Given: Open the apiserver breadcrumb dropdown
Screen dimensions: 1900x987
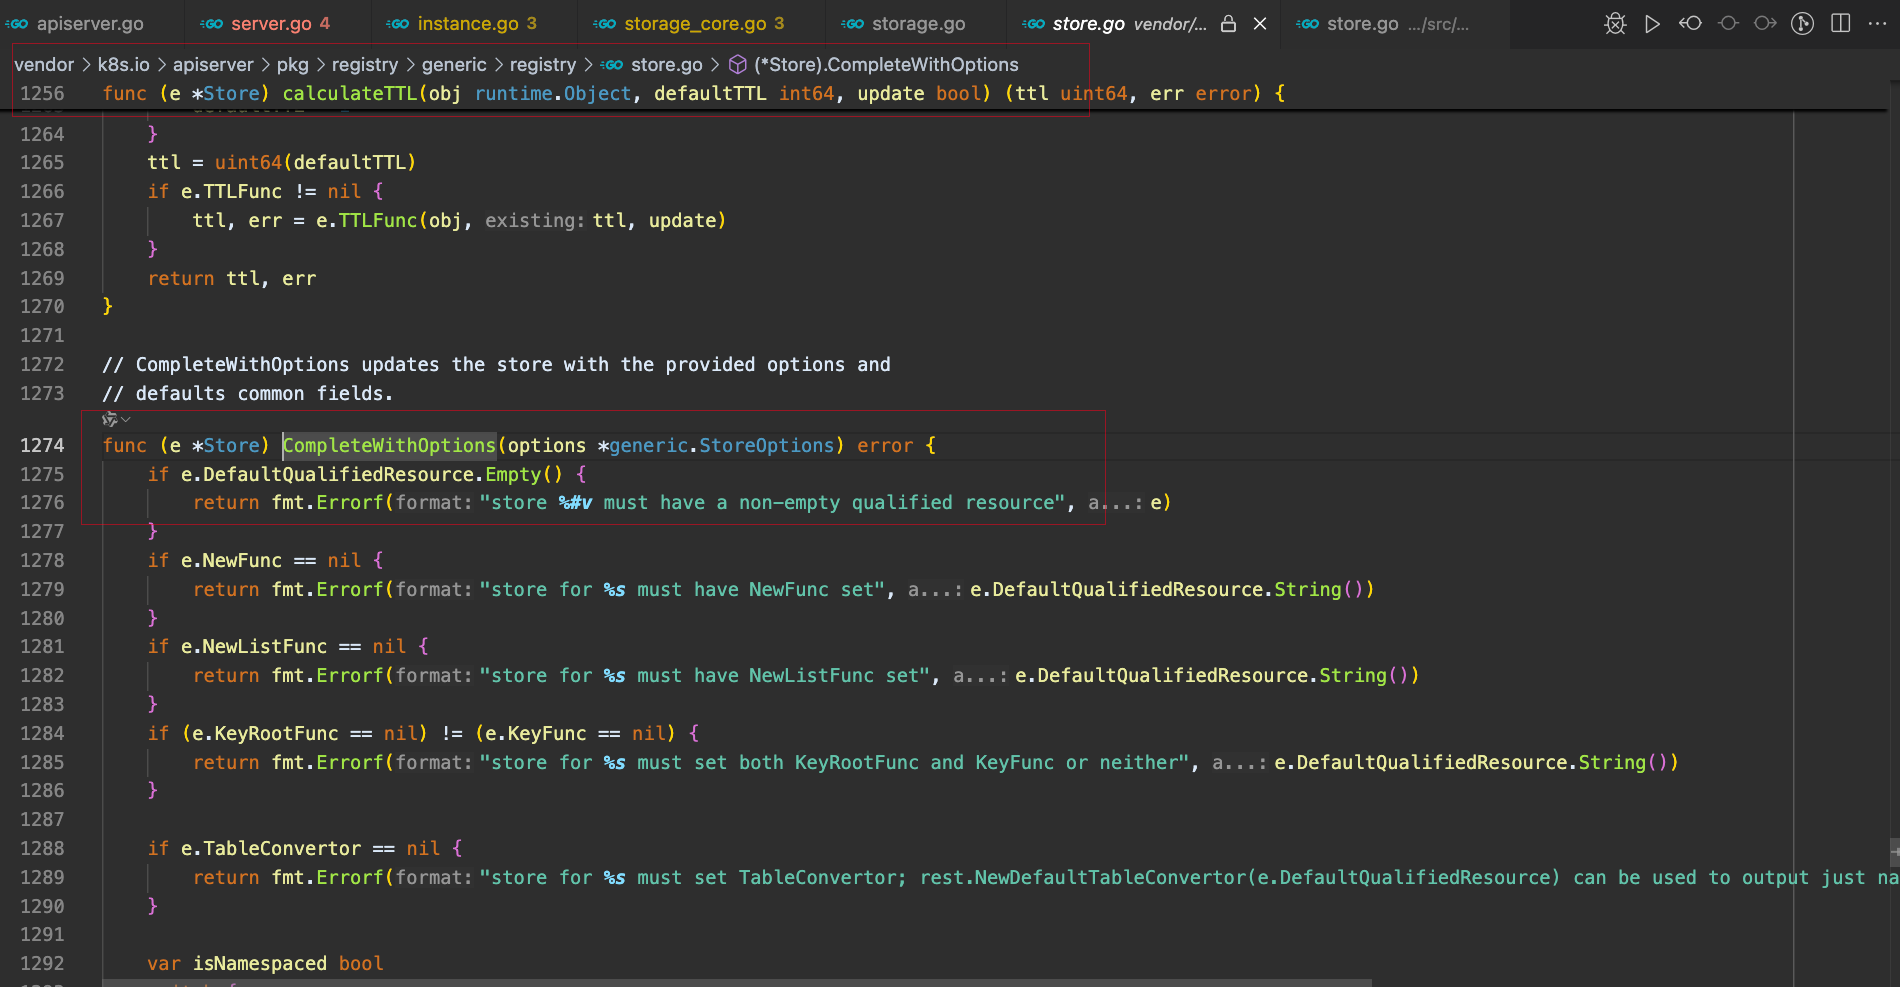Looking at the screenshot, I should [213, 64].
